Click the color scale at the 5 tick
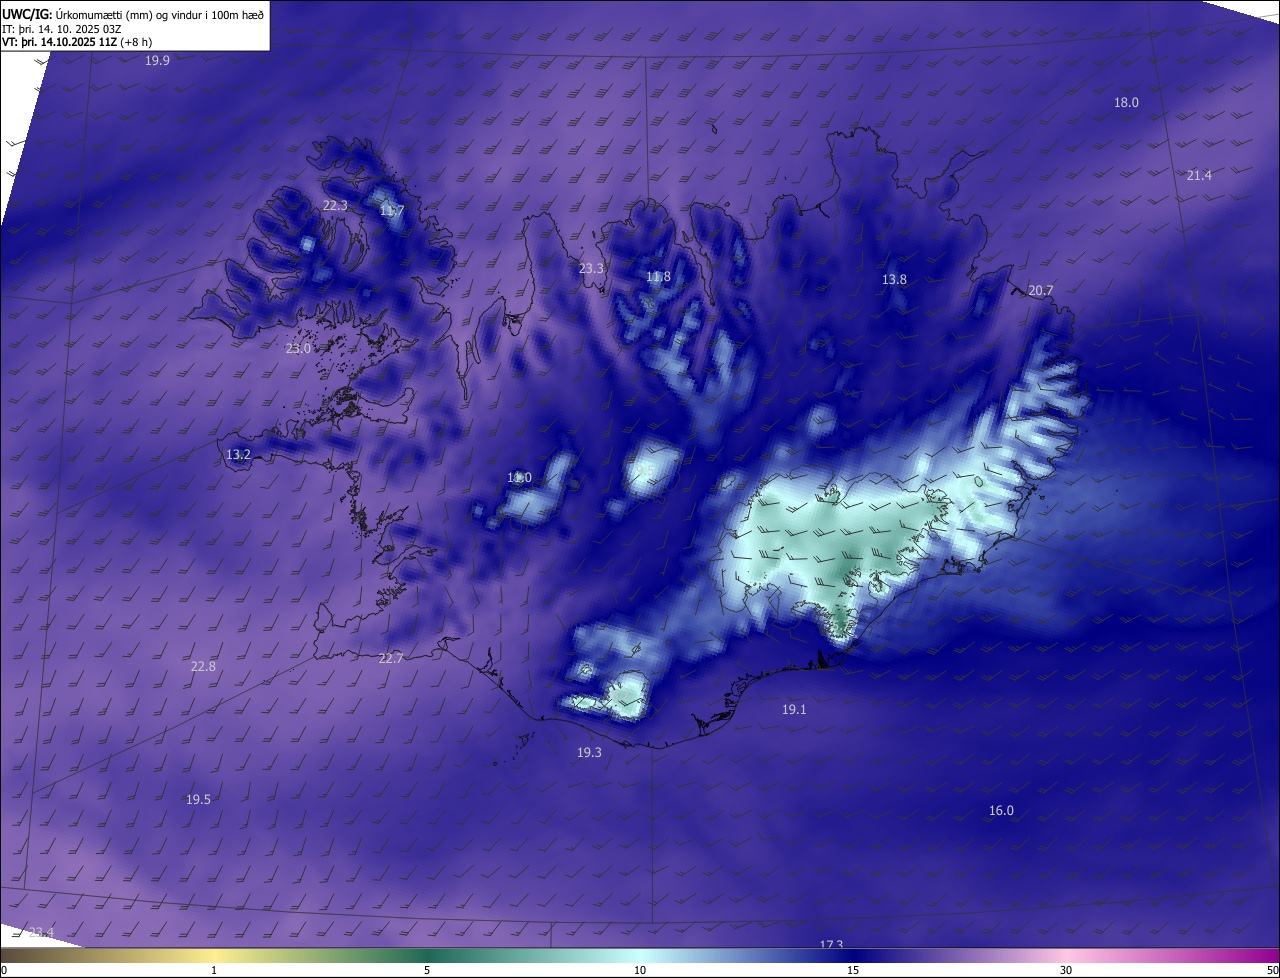 point(427,970)
